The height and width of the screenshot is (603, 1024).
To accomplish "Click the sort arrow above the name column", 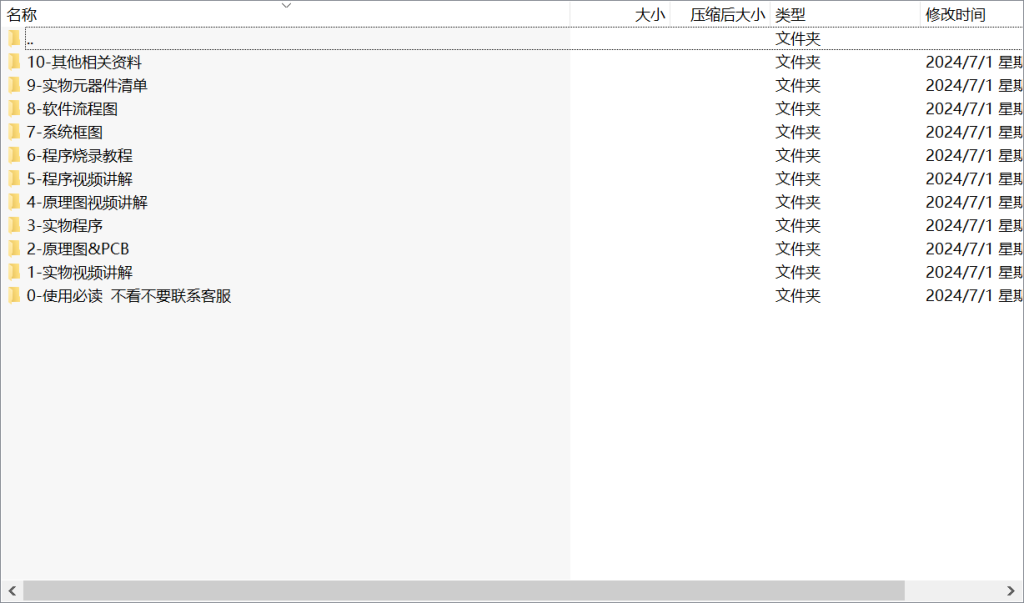I will click(286, 5).
